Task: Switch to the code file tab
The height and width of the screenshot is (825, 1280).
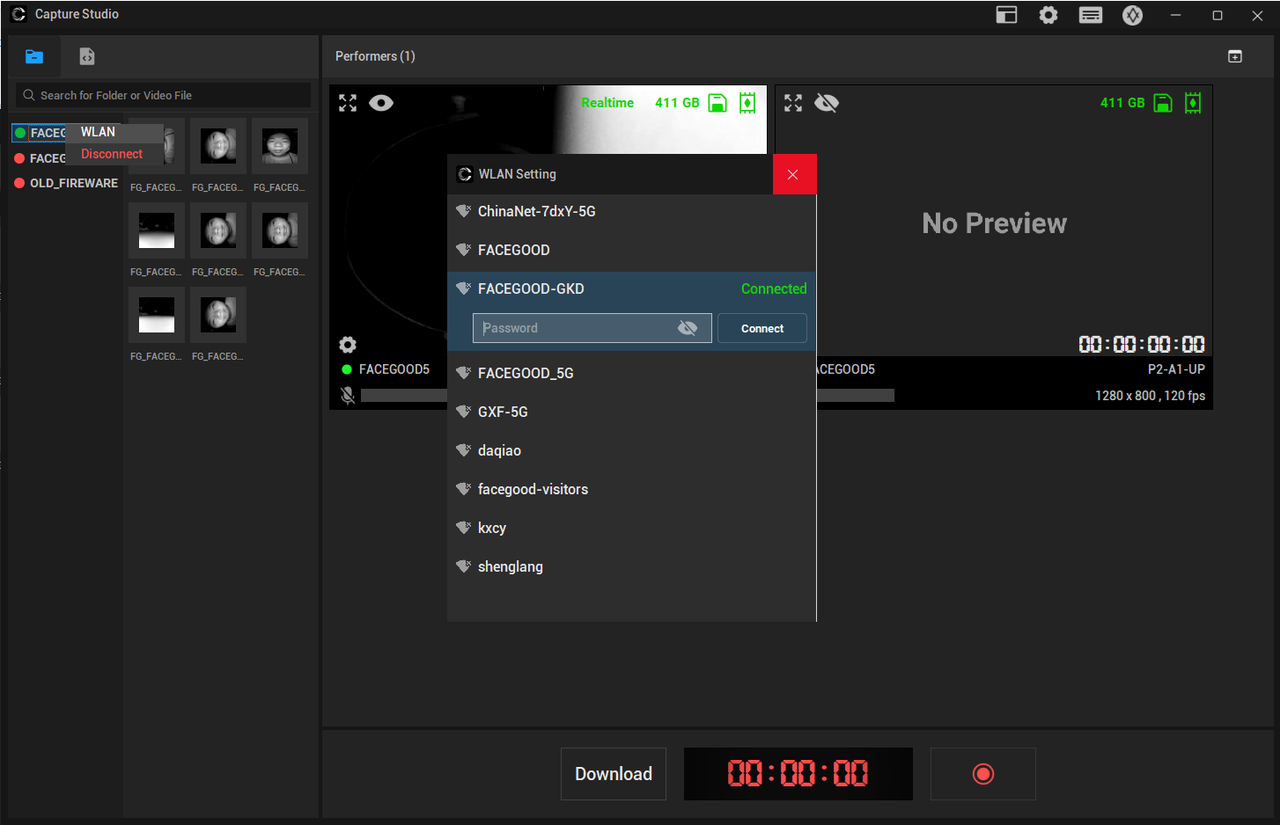Action: coord(87,57)
